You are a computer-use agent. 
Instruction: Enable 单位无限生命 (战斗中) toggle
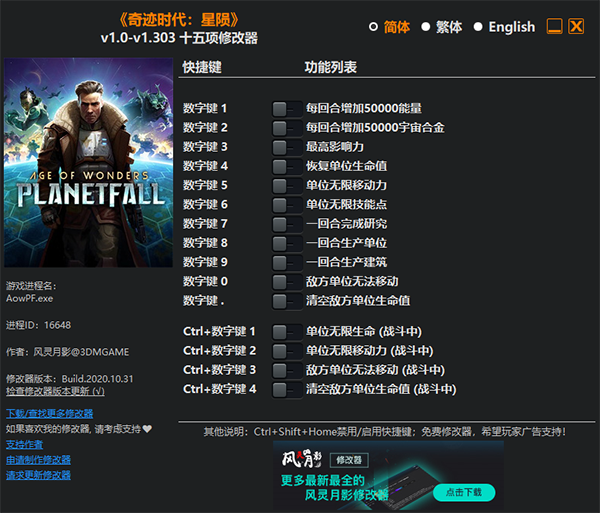[286, 331]
